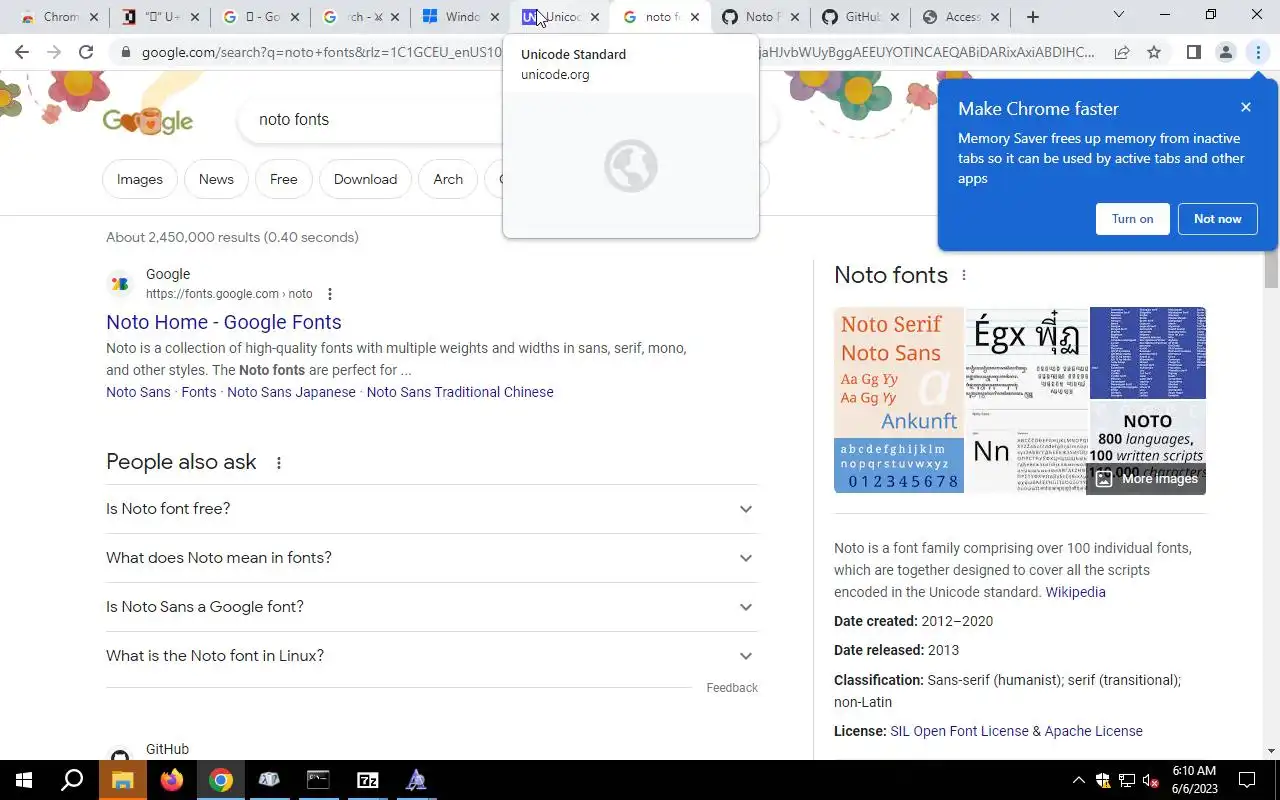
Task: Open the Noto Sans sitelink
Action: coord(138,392)
